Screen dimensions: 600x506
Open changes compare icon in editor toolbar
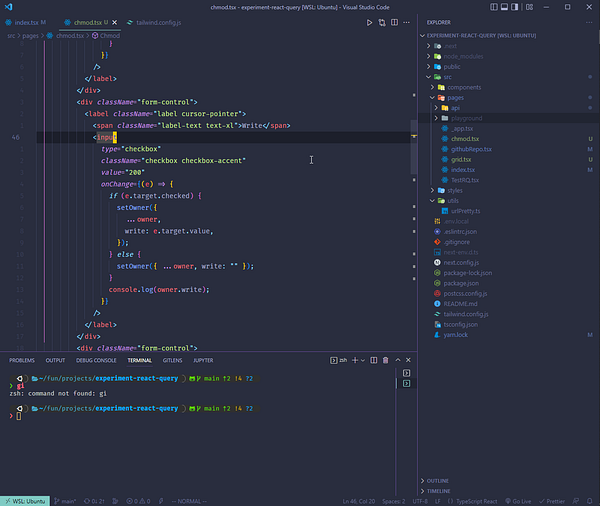point(382,23)
